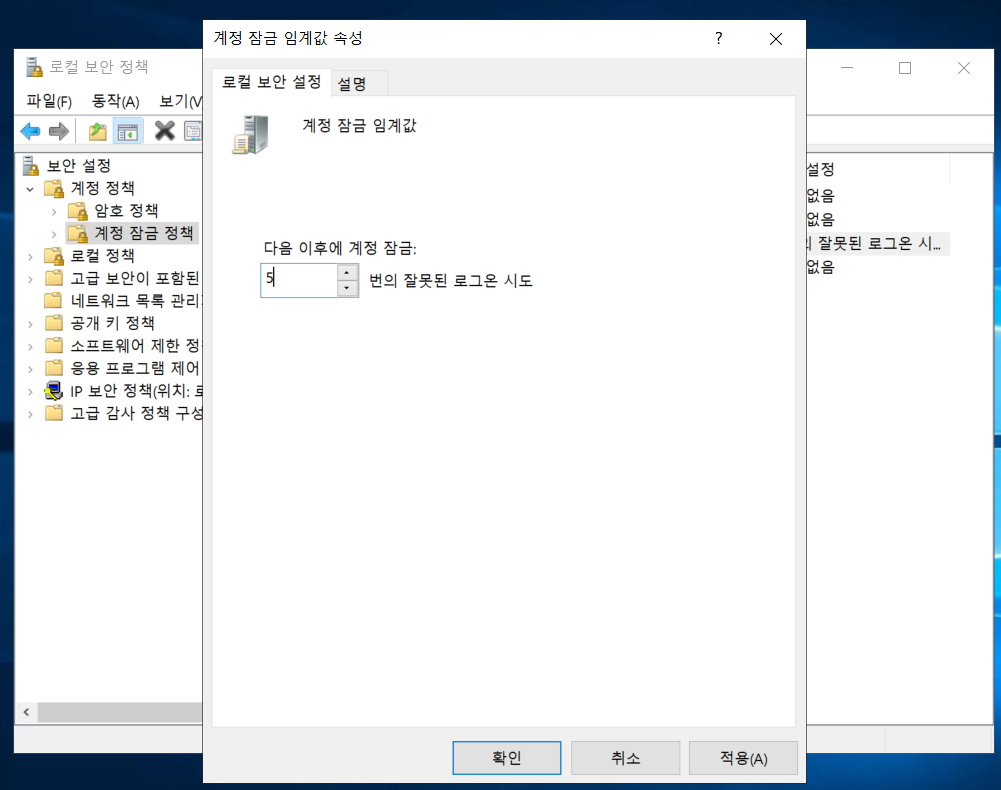1001x790 pixels.
Task: Click the IP 보안 정책 icon
Action: 54,391
